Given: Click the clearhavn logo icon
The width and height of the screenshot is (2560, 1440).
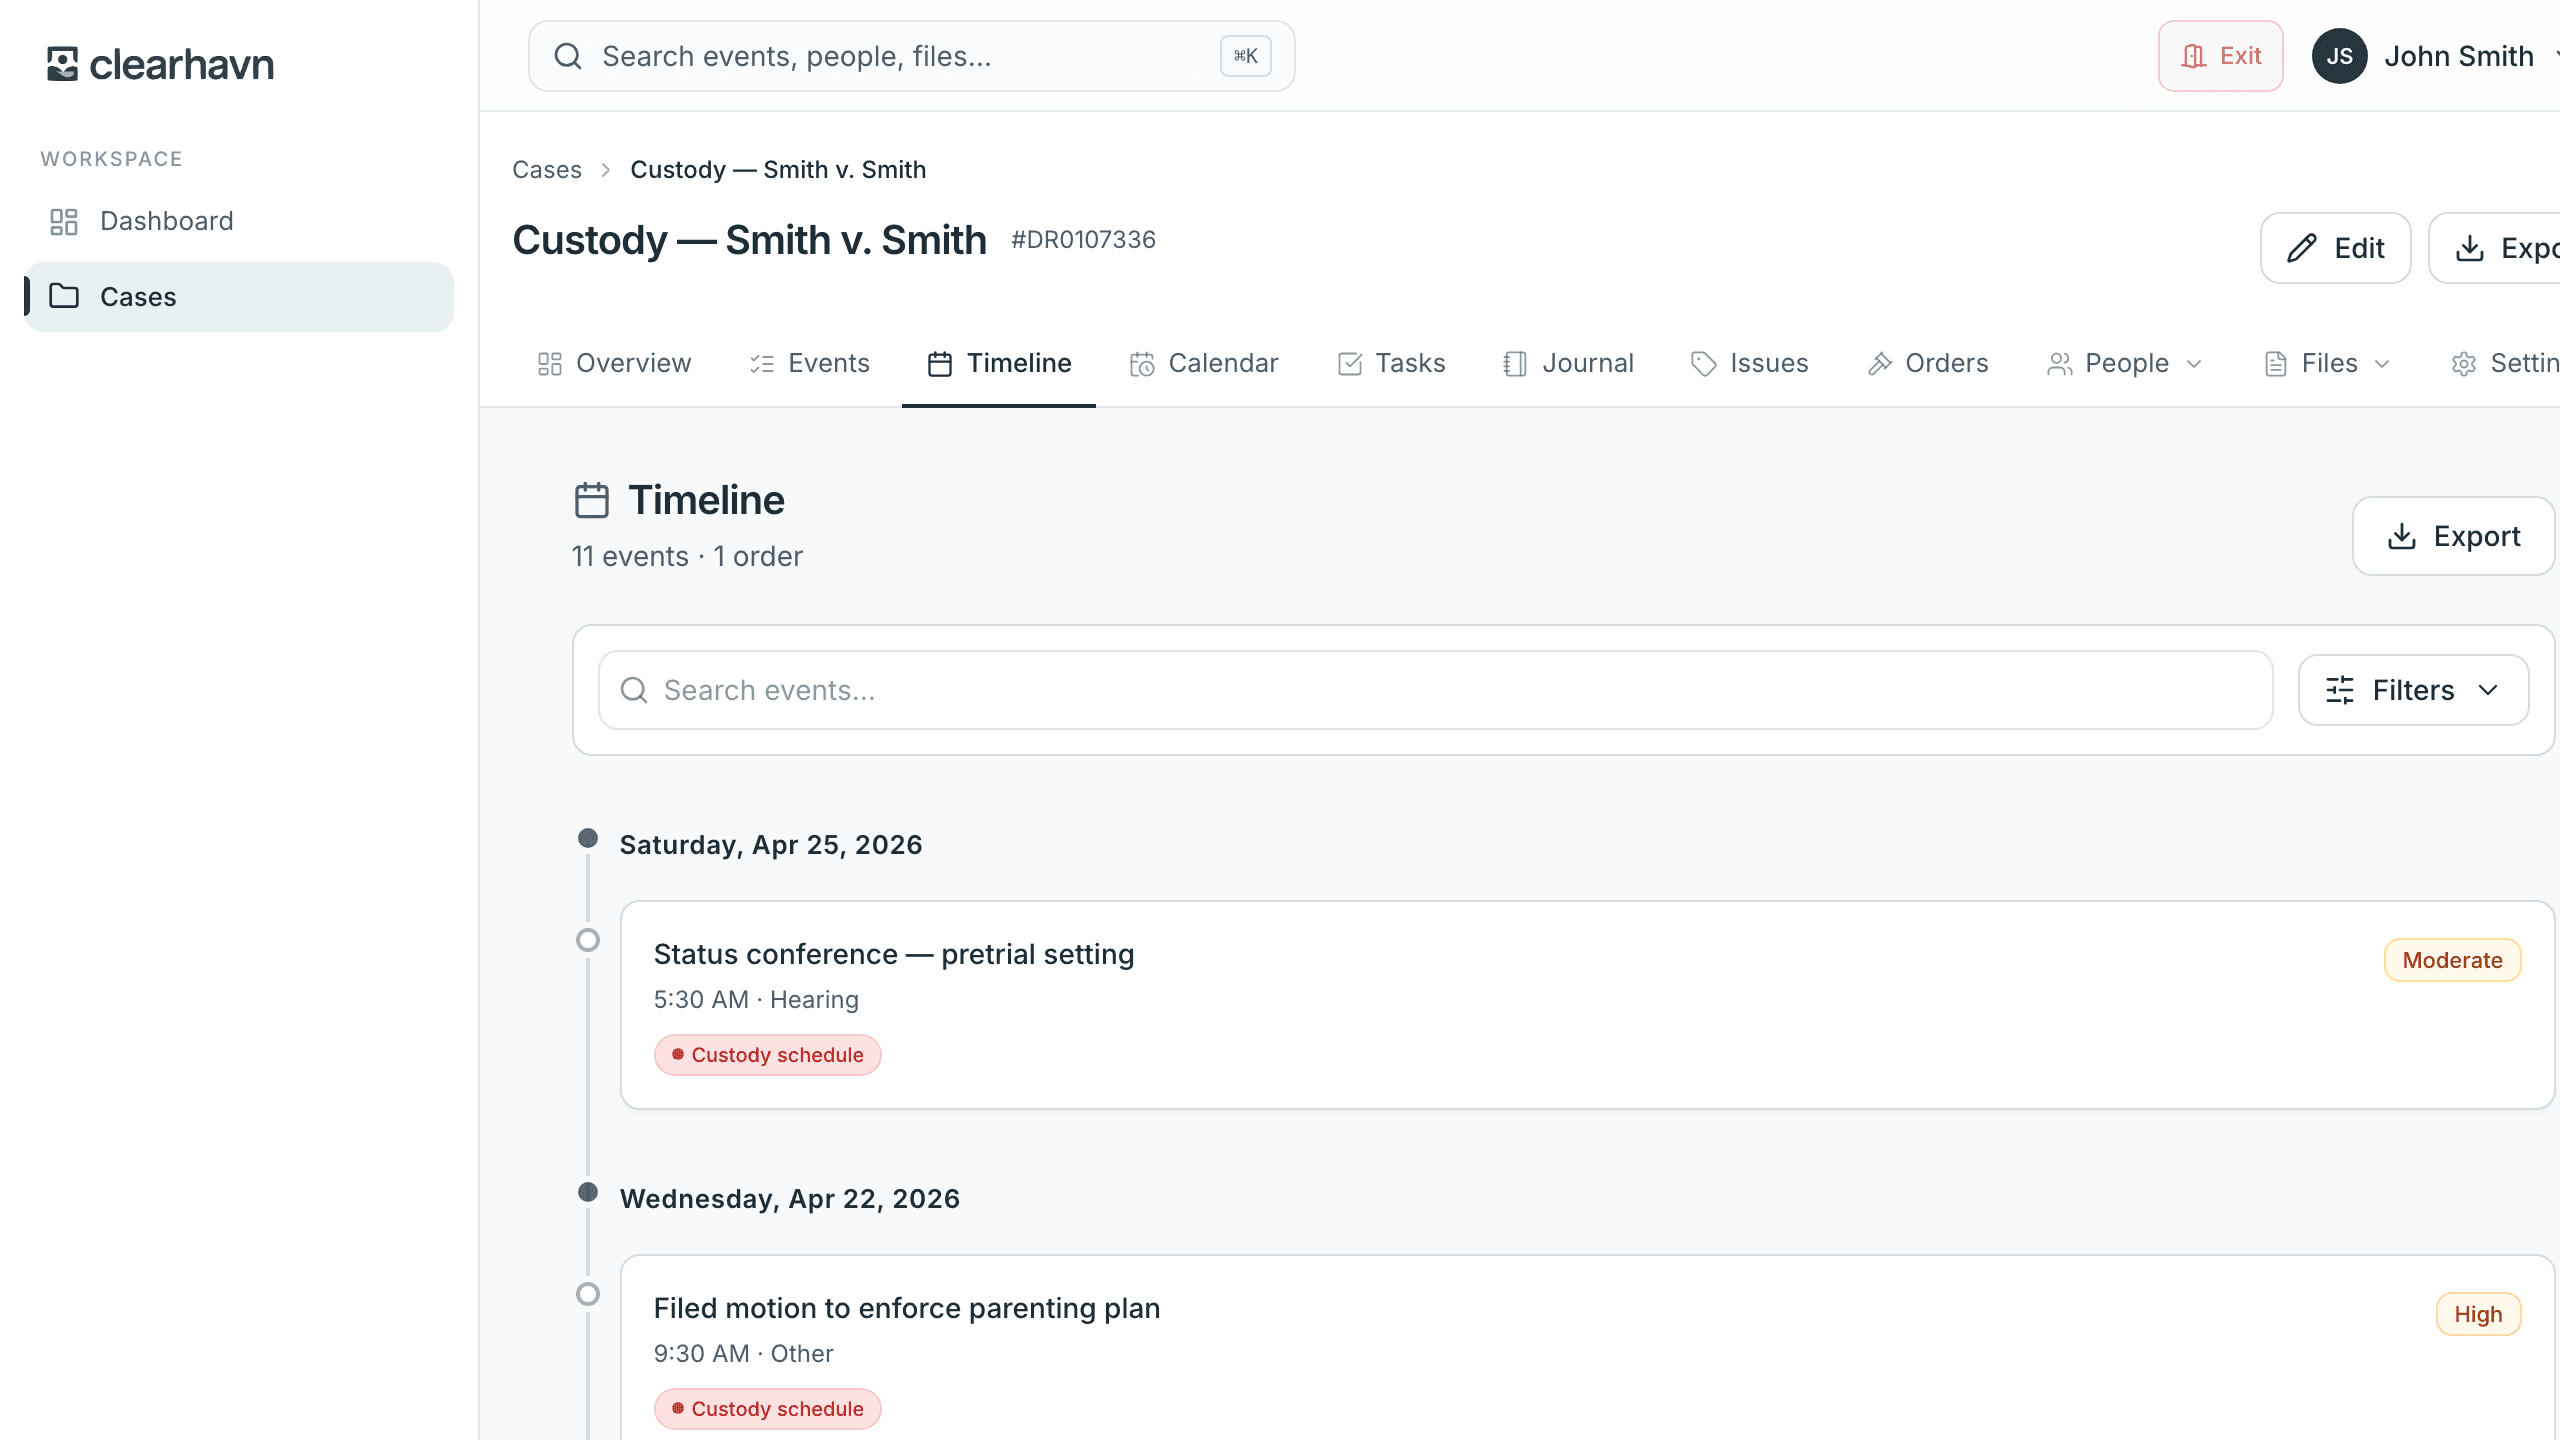Looking at the screenshot, I should (62, 64).
